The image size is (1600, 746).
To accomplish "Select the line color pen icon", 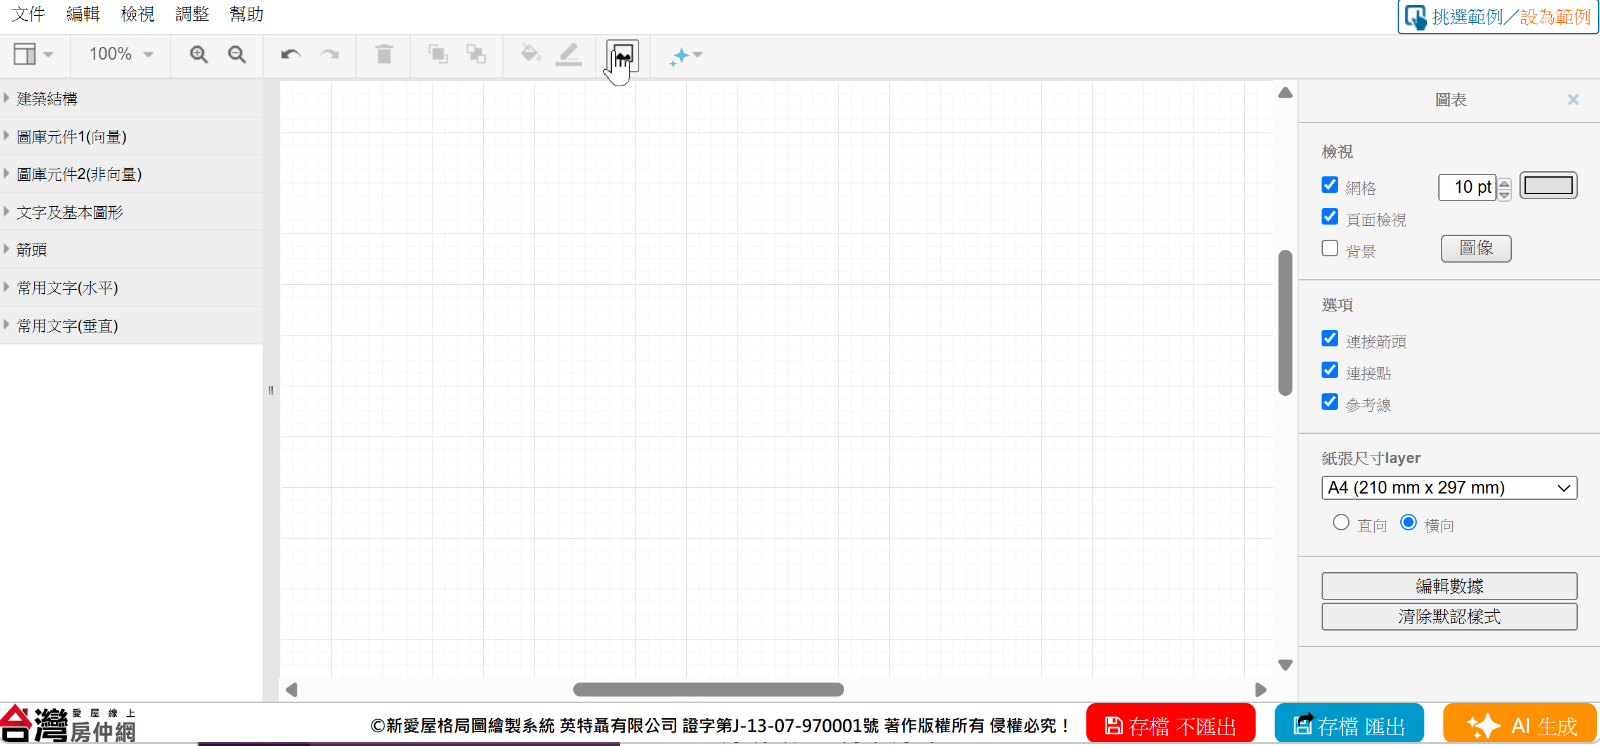I will (569, 54).
